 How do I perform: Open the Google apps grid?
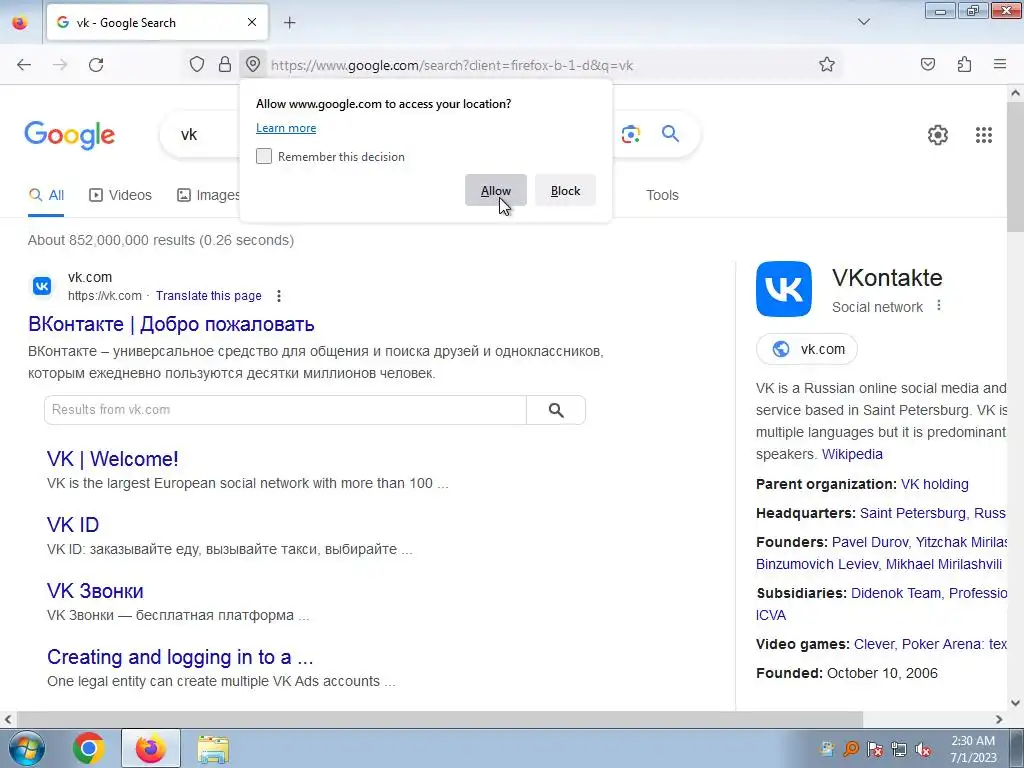984,135
